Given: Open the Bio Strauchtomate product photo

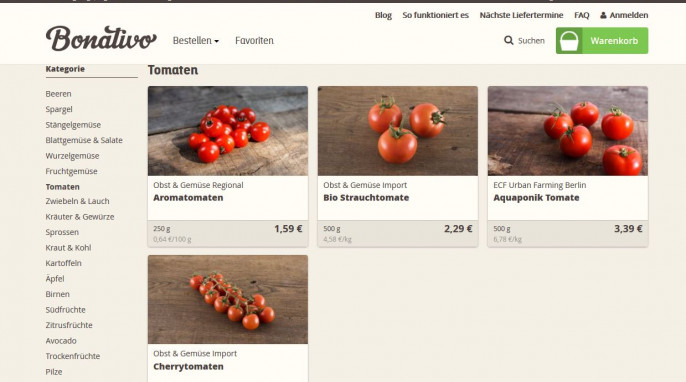Looking at the screenshot, I should (398, 131).
